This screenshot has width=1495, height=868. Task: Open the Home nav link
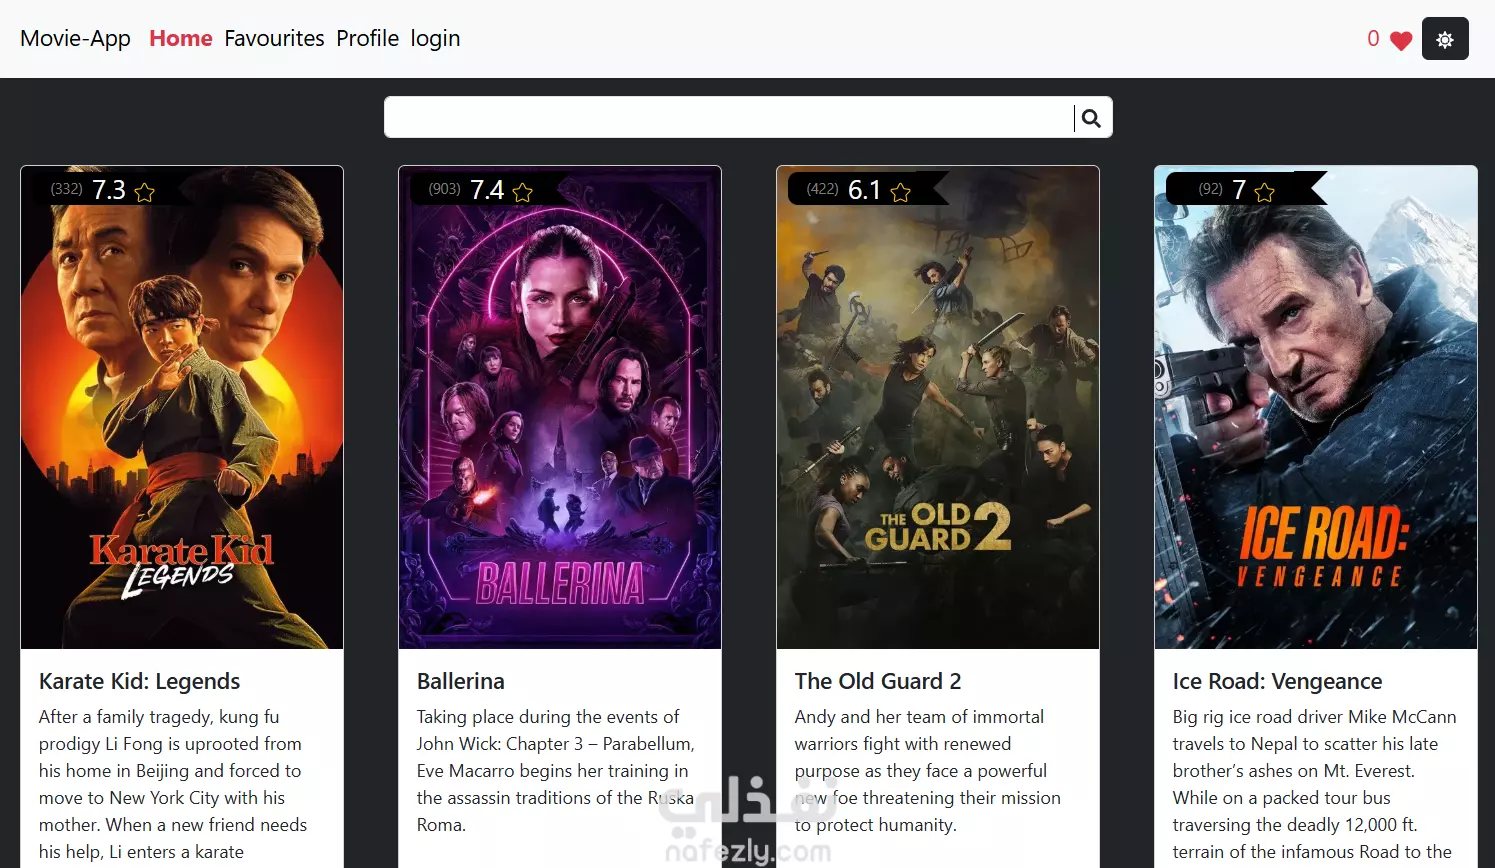181,38
